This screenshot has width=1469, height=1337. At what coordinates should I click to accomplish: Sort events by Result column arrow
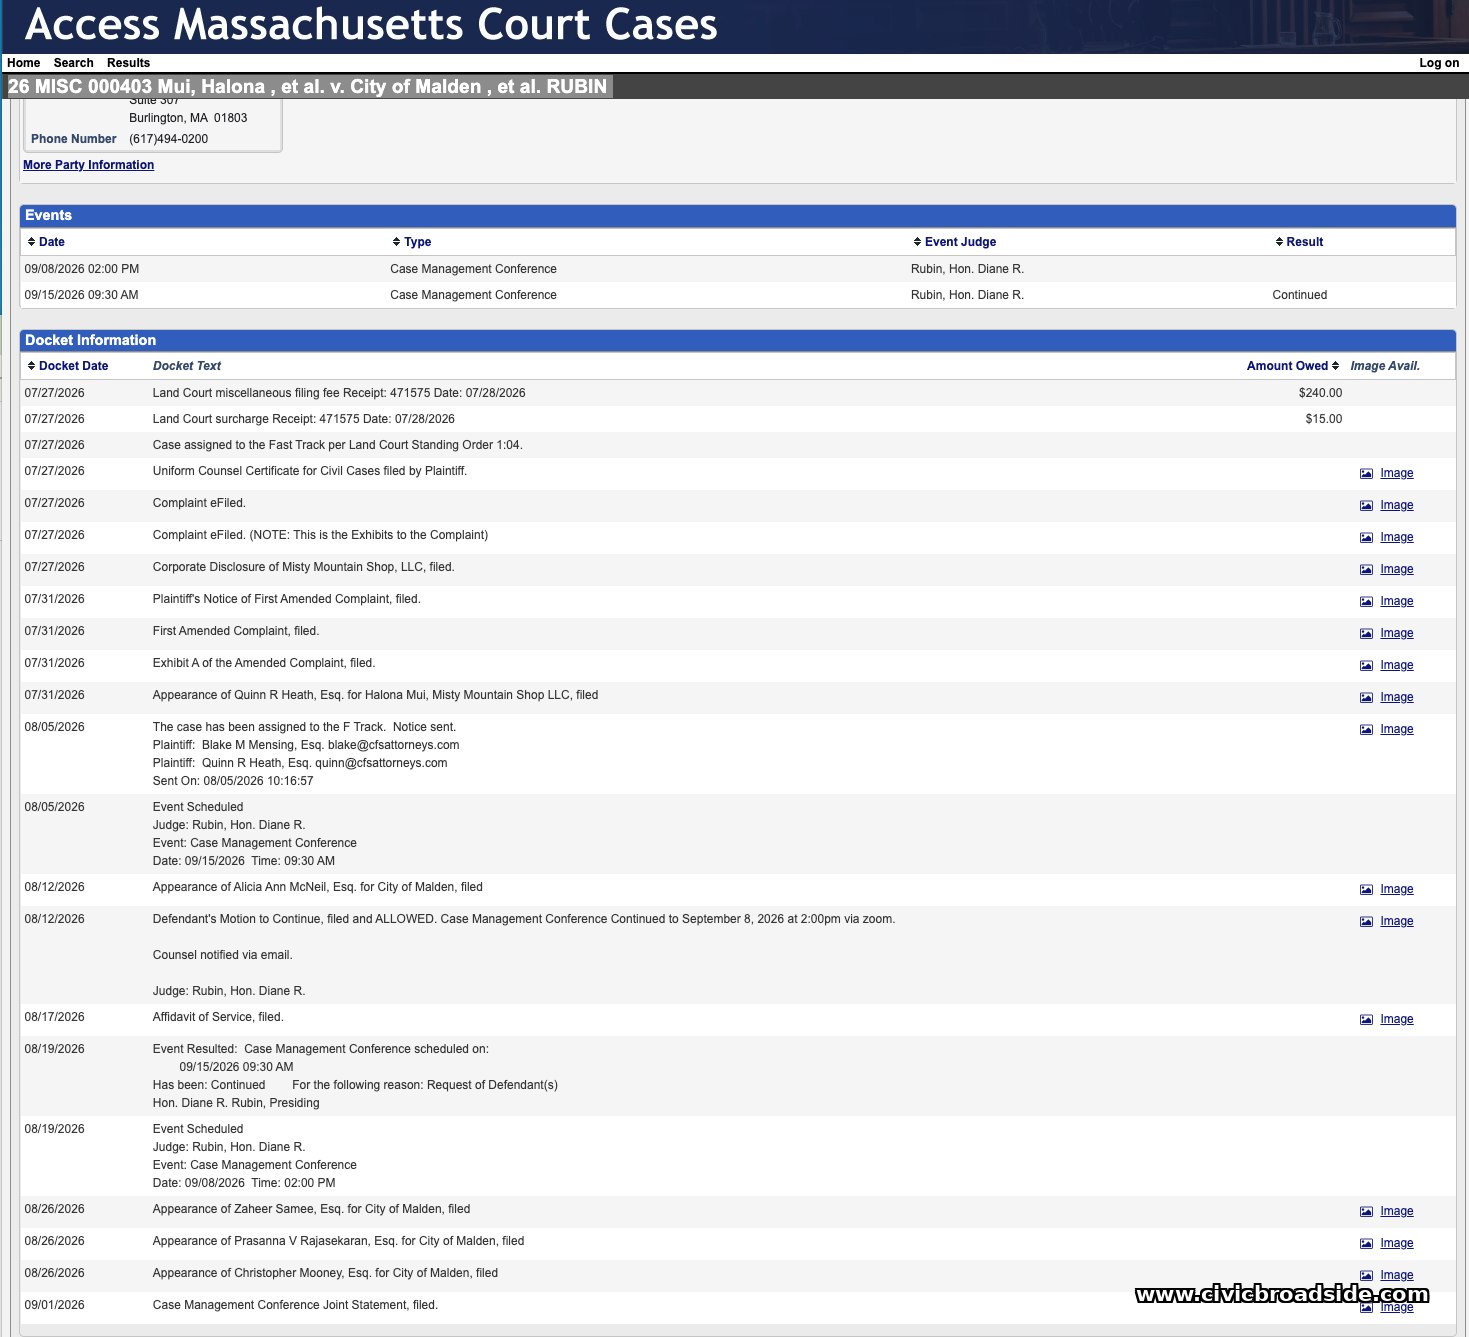[1279, 242]
